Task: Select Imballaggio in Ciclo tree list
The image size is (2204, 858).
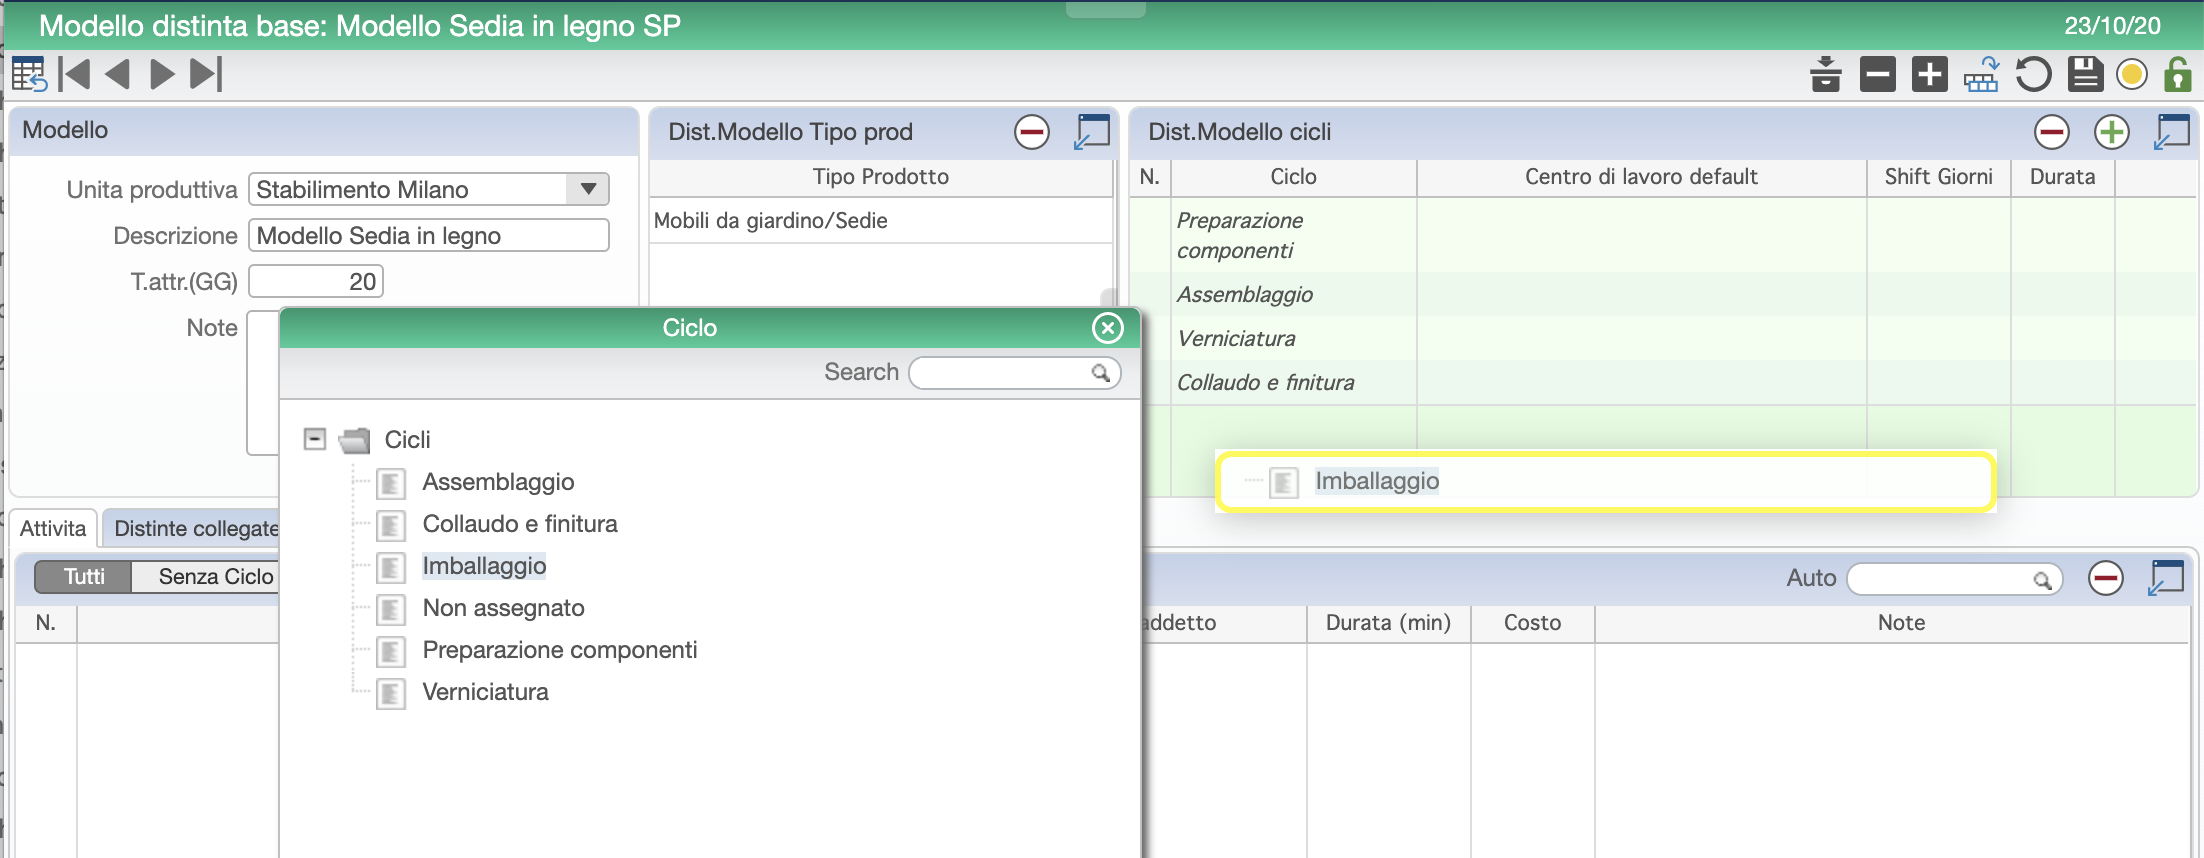Action: pyautogui.click(x=484, y=566)
